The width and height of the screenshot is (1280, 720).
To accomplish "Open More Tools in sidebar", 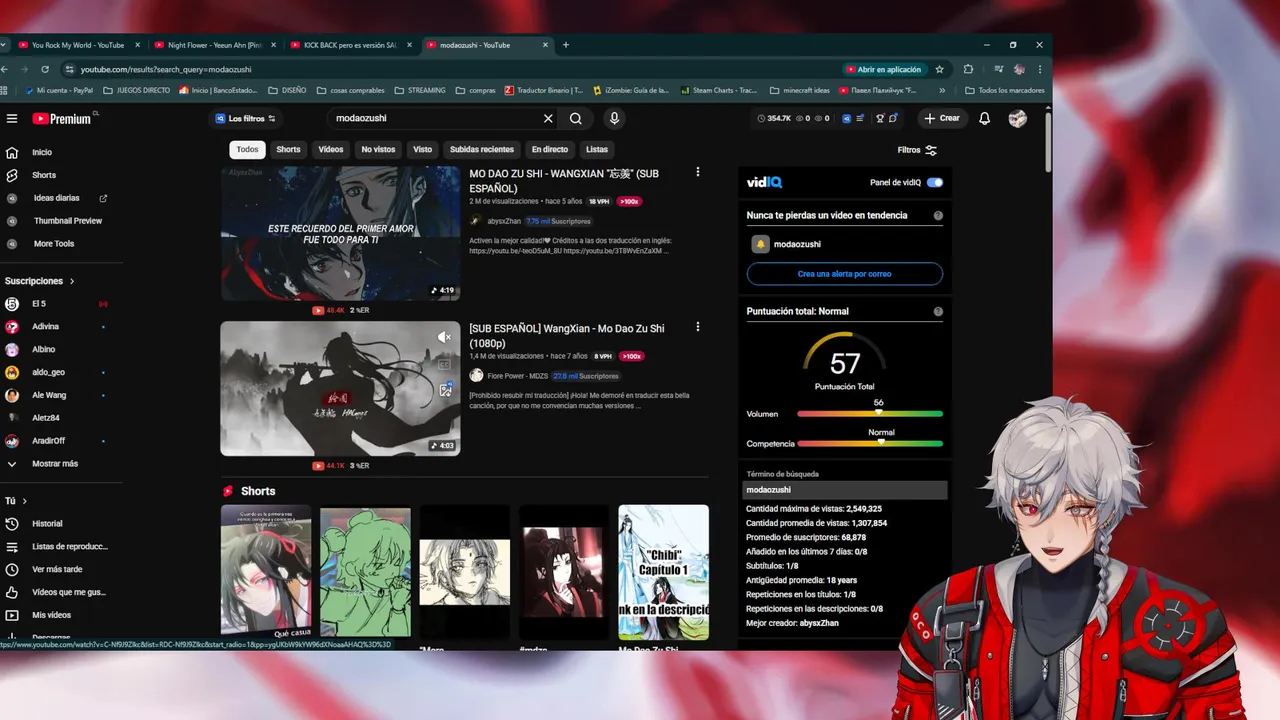I will (53, 244).
